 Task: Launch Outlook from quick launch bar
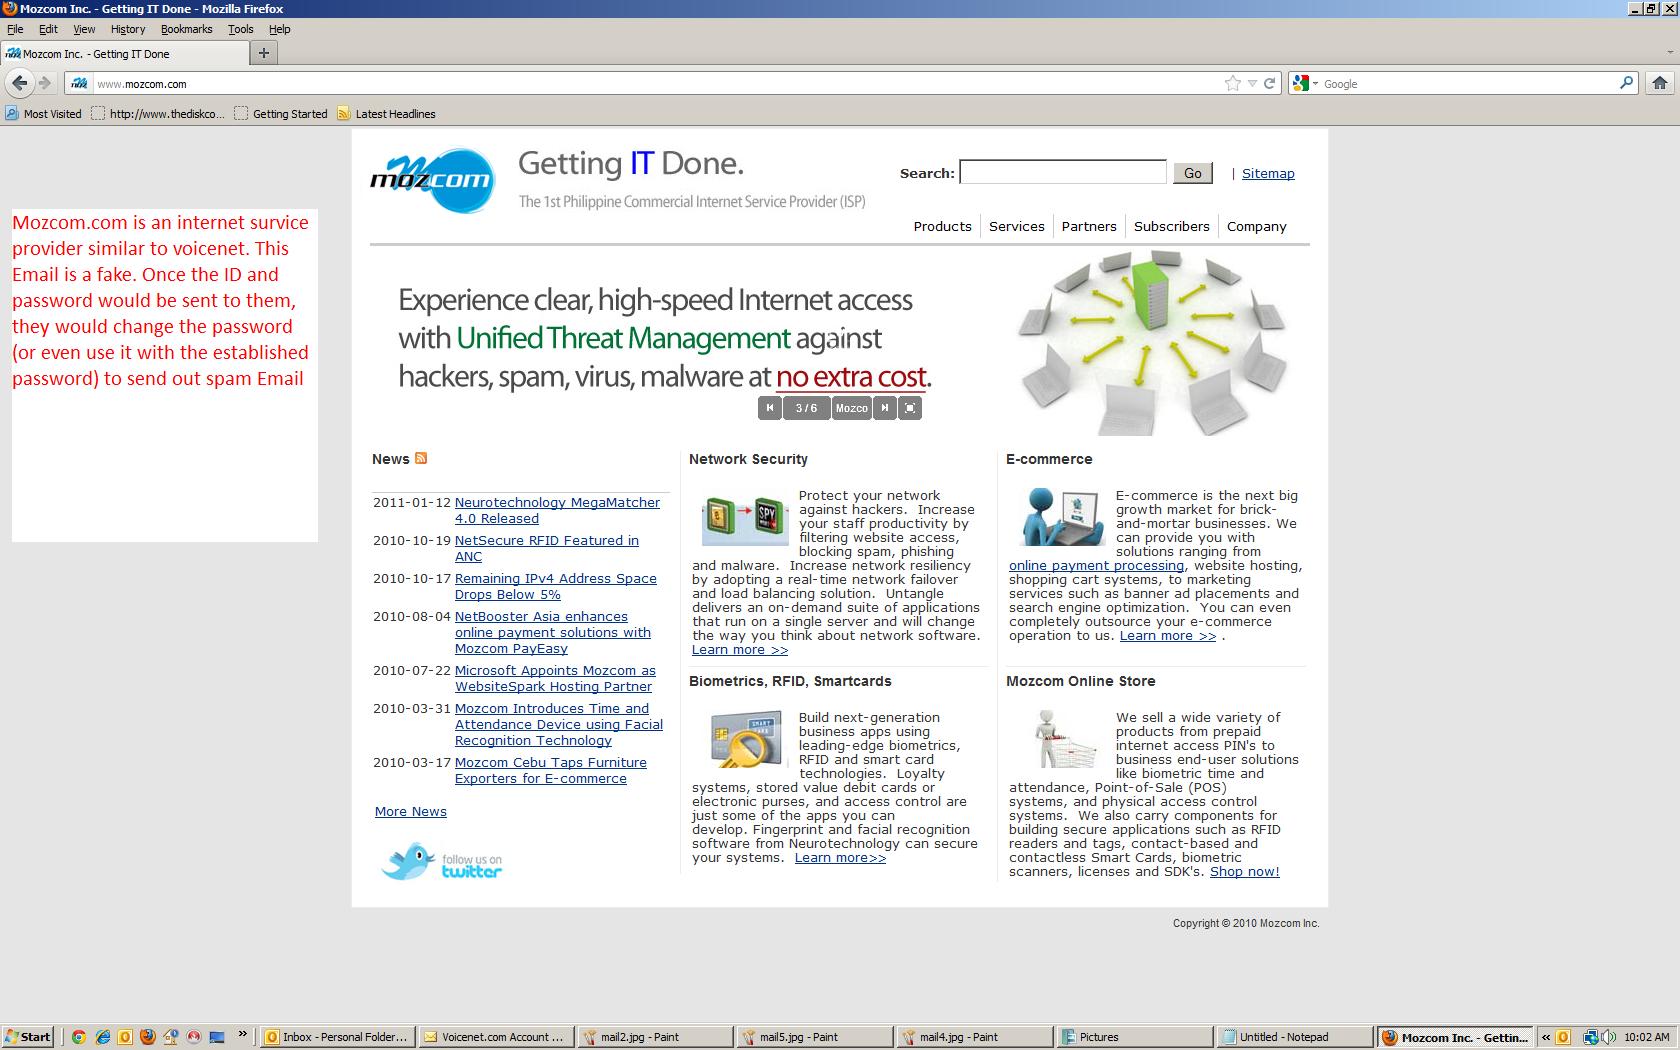click(x=125, y=1037)
